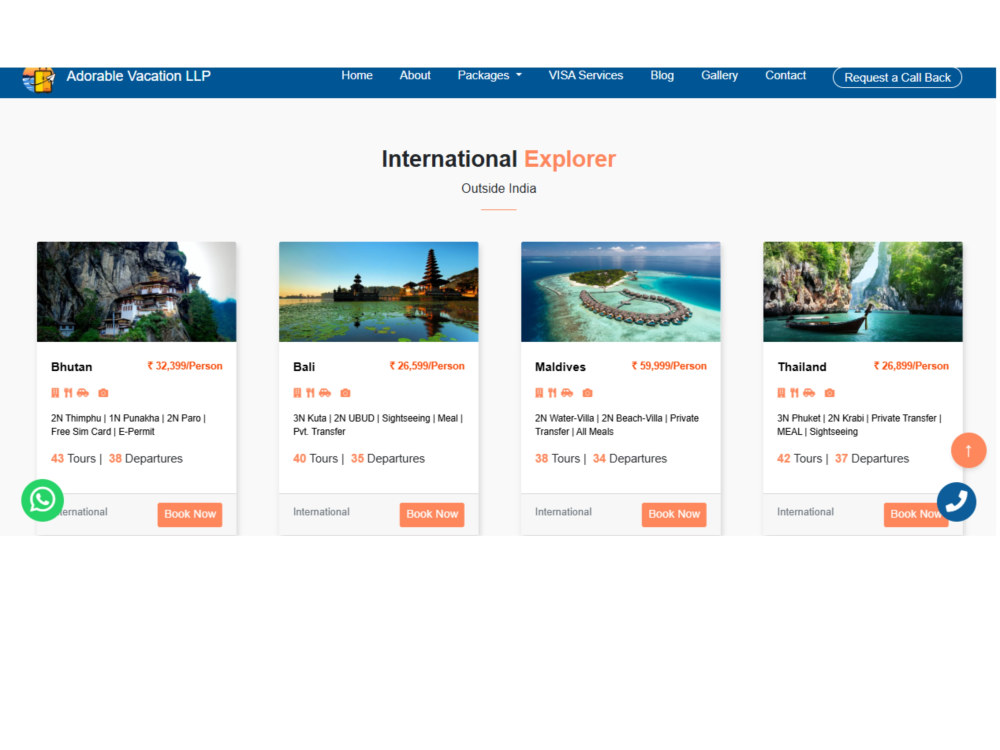Open the Contact menu item
1000x750 pixels.
coord(785,75)
